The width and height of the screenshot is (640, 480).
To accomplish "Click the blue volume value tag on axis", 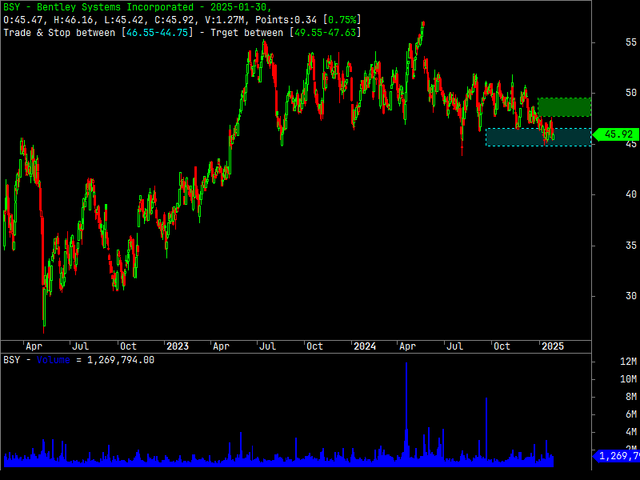I will coord(617,456).
